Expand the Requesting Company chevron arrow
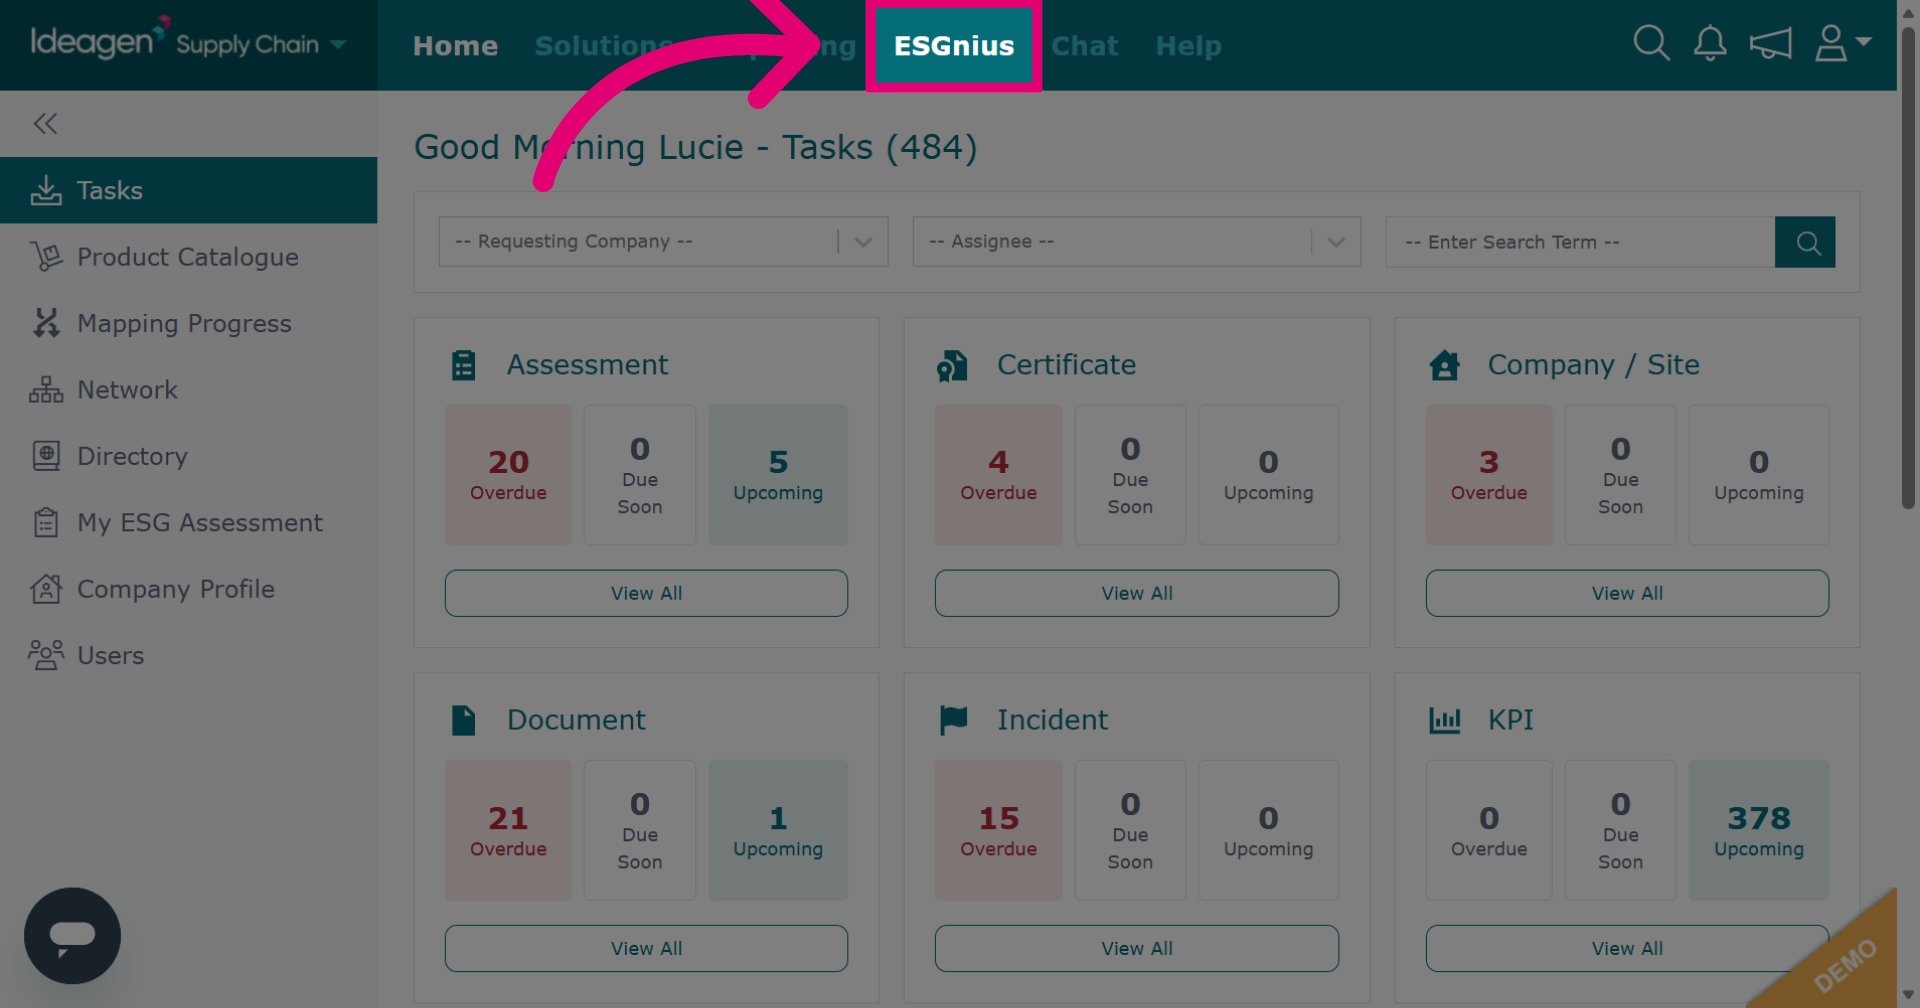Image resolution: width=1920 pixels, height=1008 pixels. (863, 242)
